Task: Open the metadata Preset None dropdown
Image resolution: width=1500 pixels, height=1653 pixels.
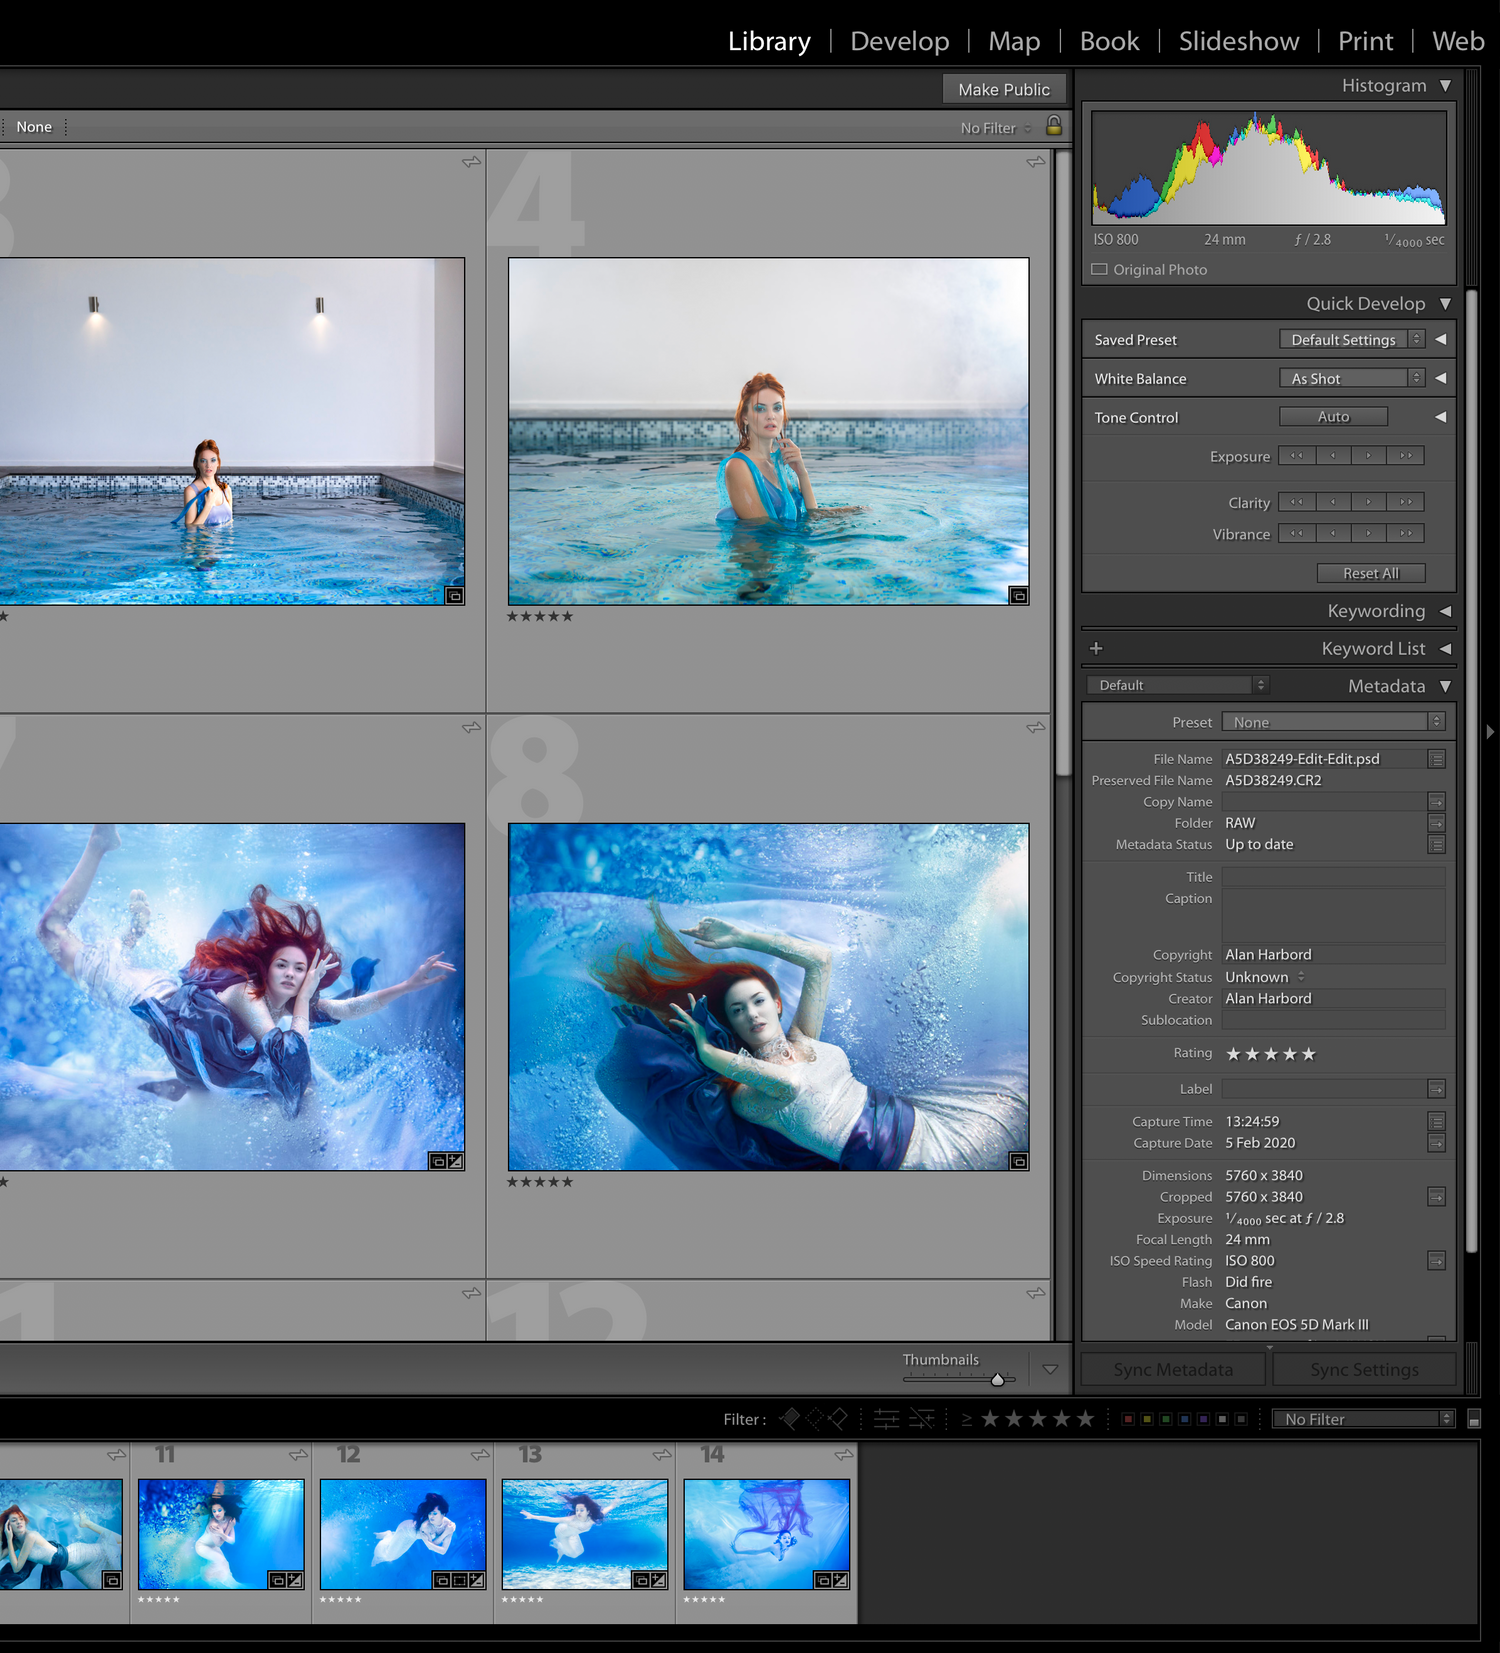Action: [x=1333, y=722]
